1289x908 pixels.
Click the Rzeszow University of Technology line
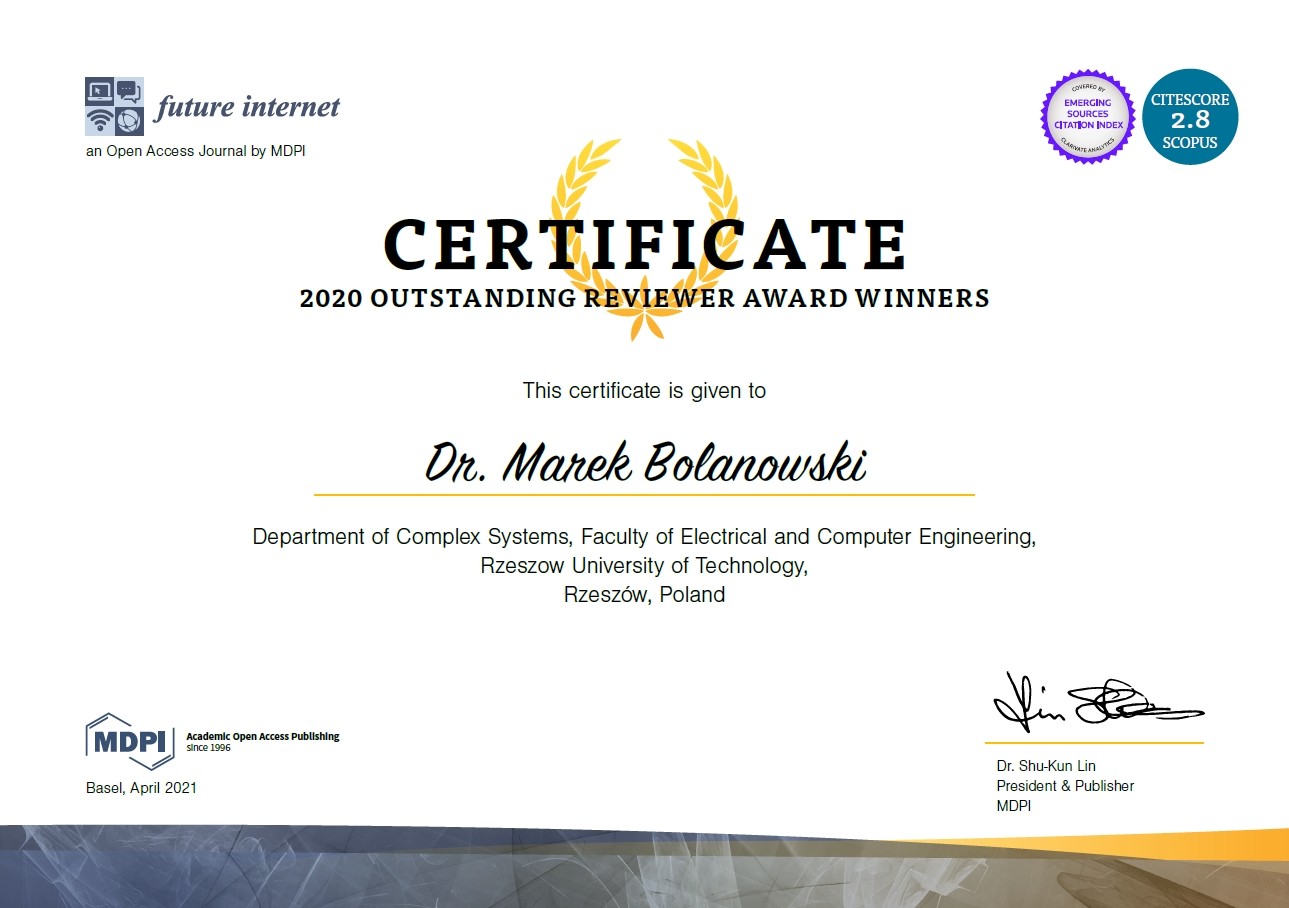[644, 566]
